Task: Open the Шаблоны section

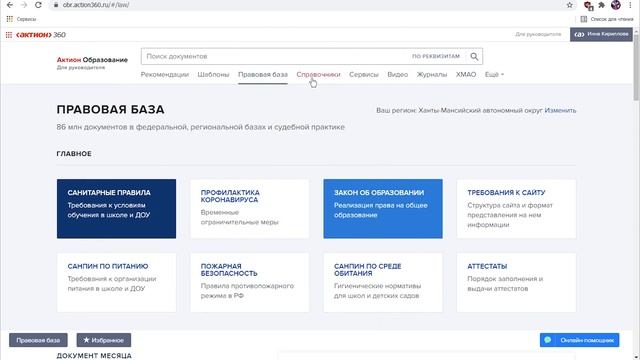Action: tap(213, 74)
